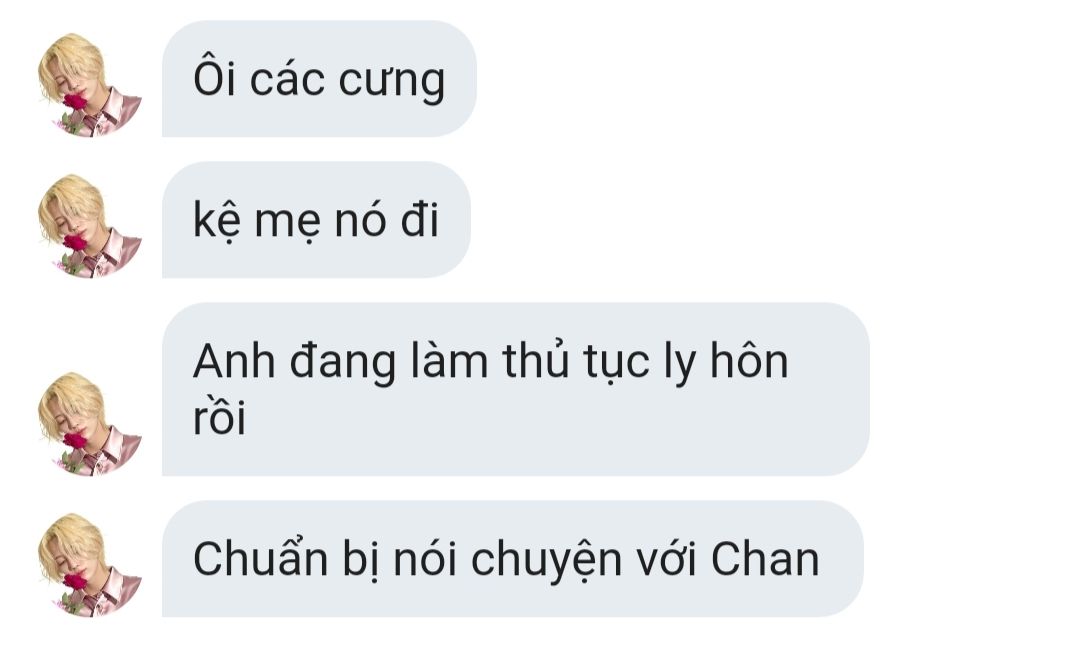Click the word 'cưng' in first message

pyautogui.click(x=391, y=83)
